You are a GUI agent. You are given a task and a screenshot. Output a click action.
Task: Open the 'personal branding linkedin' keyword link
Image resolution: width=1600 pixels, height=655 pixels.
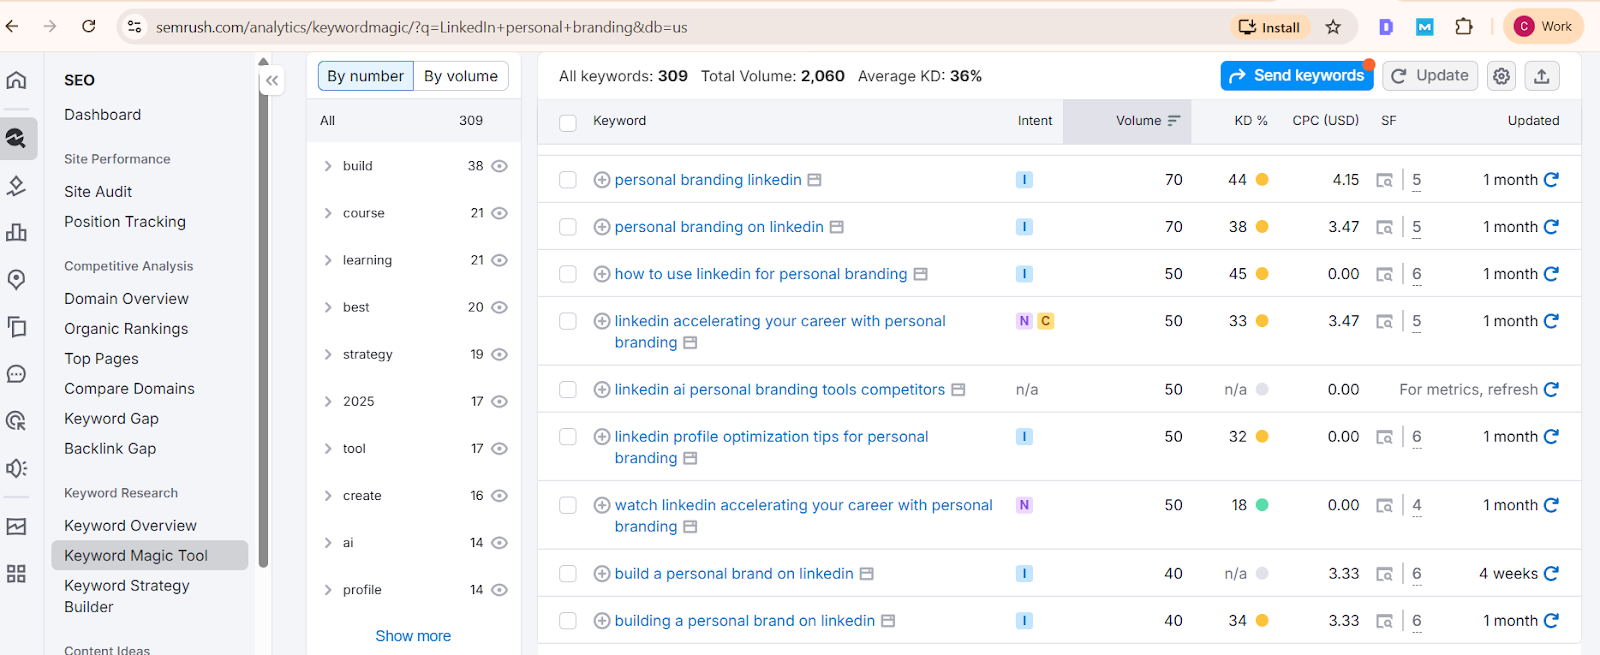(708, 180)
